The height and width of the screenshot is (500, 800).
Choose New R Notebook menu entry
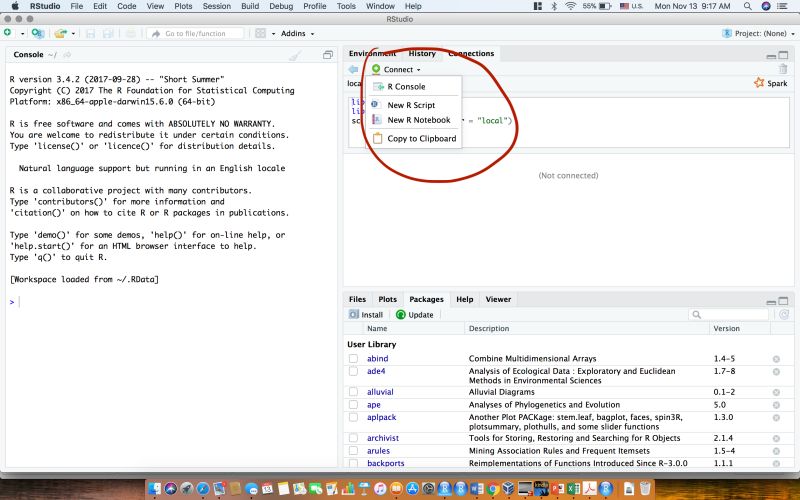(x=414, y=120)
